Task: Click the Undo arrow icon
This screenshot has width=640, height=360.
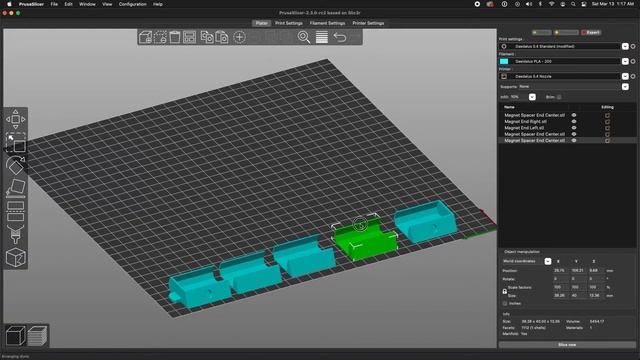Action: 340,37
